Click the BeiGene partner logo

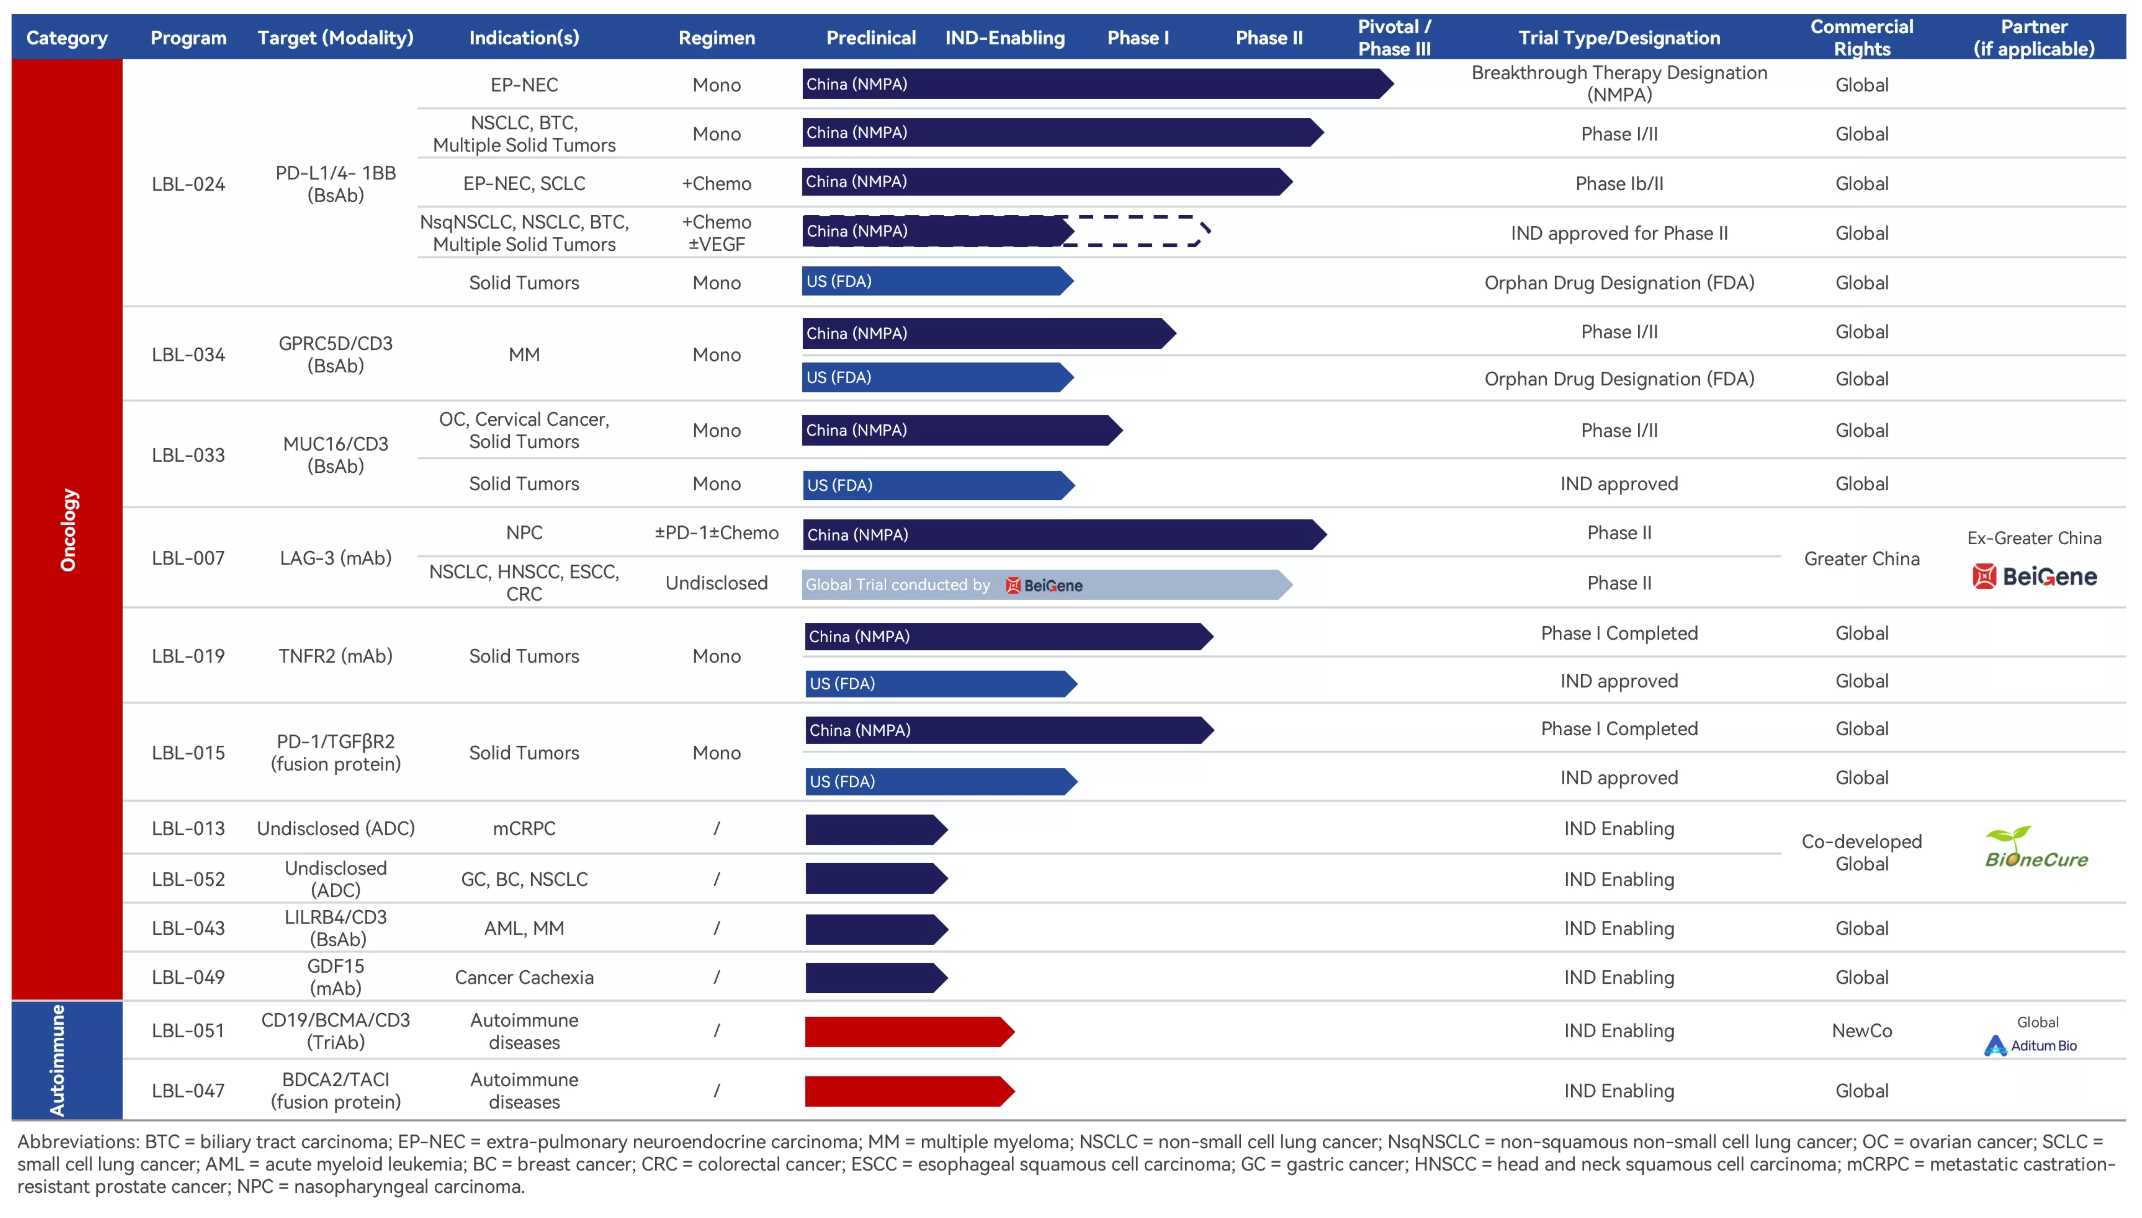pyautogui.click(x=2034, y=576)
